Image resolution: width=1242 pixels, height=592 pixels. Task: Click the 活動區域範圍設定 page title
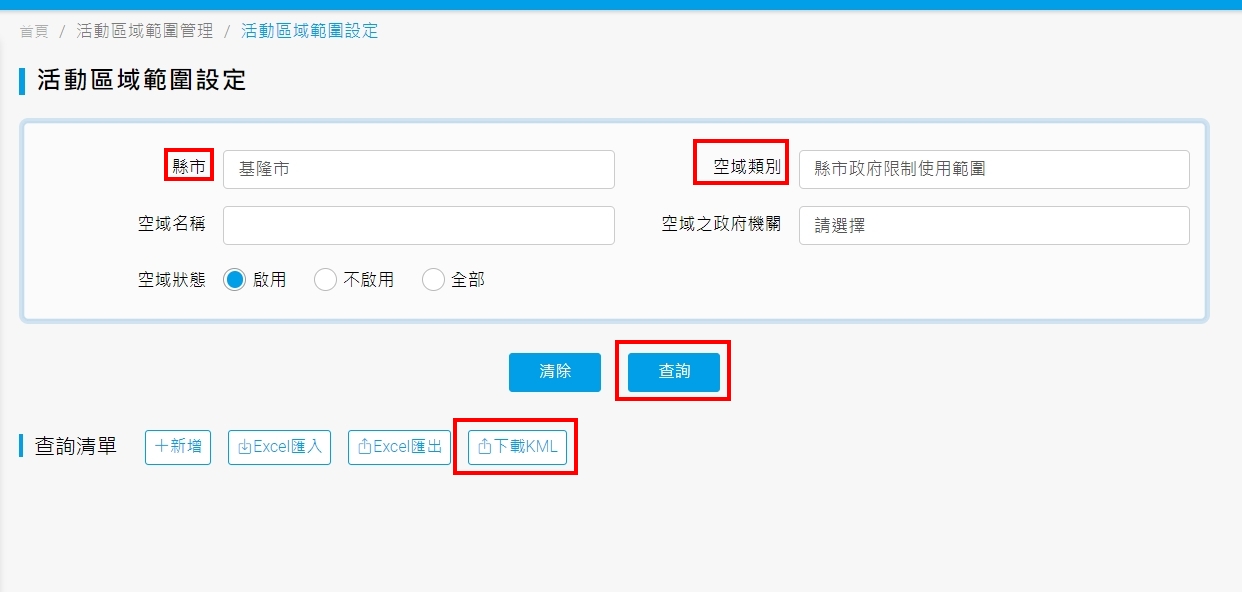pyautogui.click(x=141, y=81)
